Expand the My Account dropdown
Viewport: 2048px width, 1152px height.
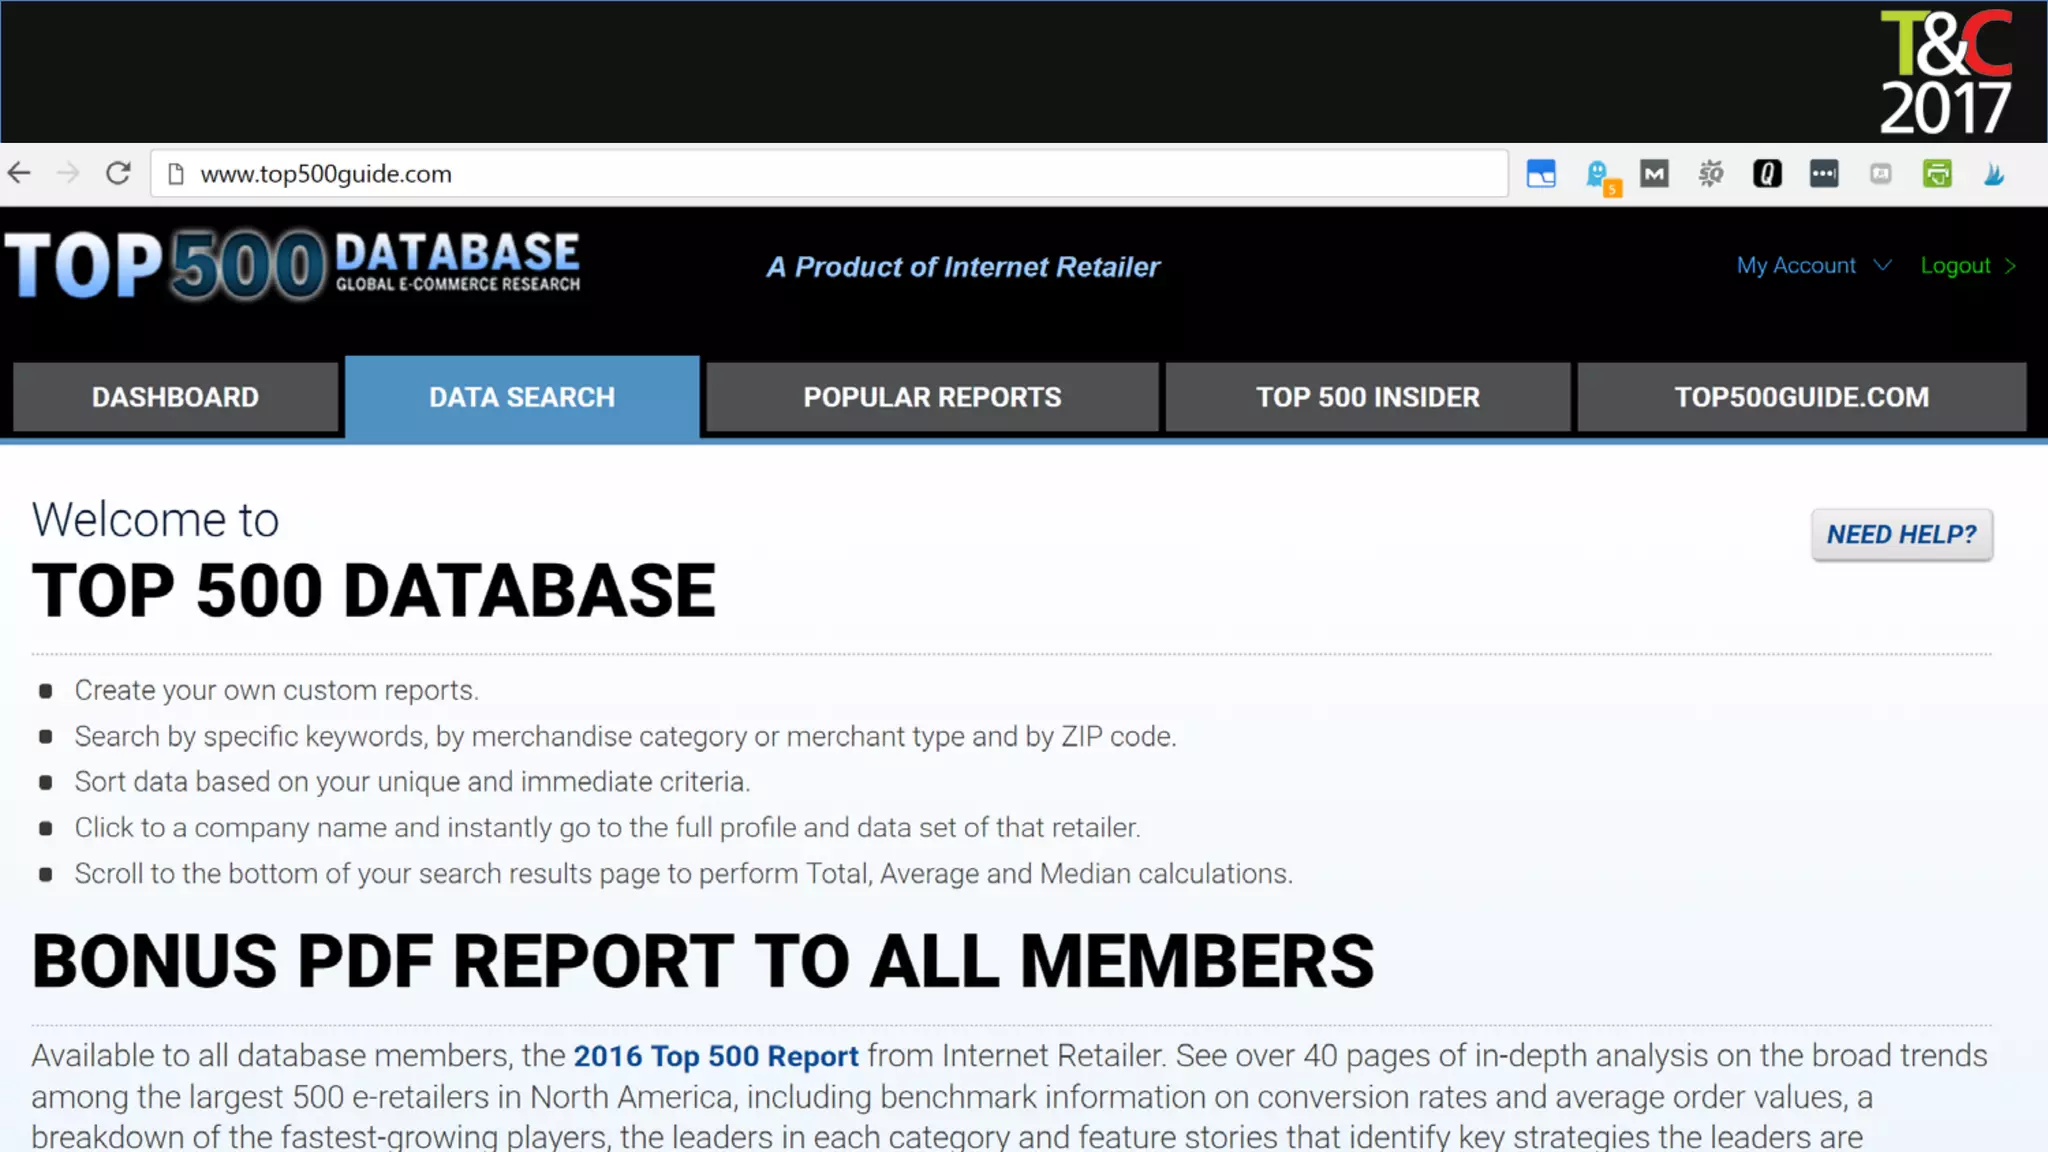[x=1813, y=266]
